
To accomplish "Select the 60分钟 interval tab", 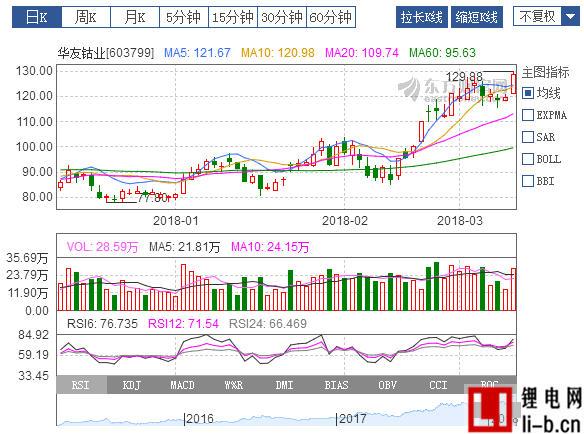I will click(x=331, y=17).
